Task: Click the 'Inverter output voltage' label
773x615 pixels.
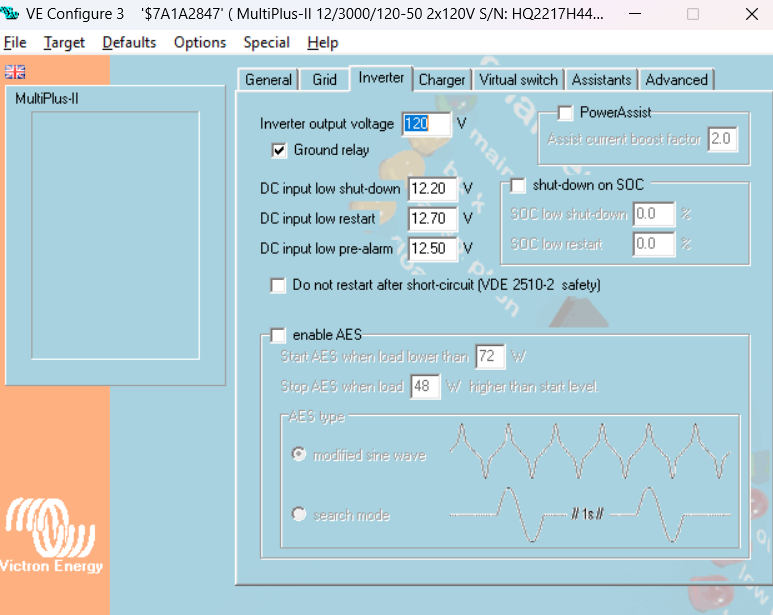Action: pos(327,124)
